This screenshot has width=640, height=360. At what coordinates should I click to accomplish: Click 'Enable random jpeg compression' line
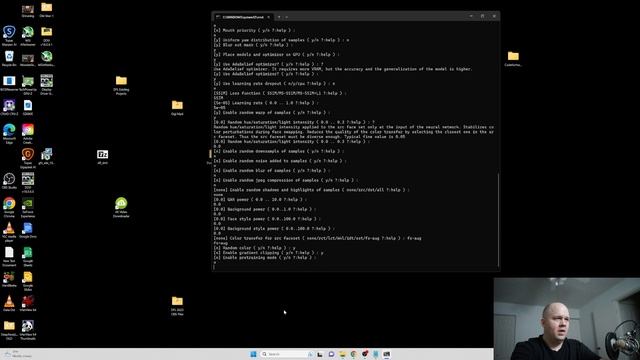[286, 180]
